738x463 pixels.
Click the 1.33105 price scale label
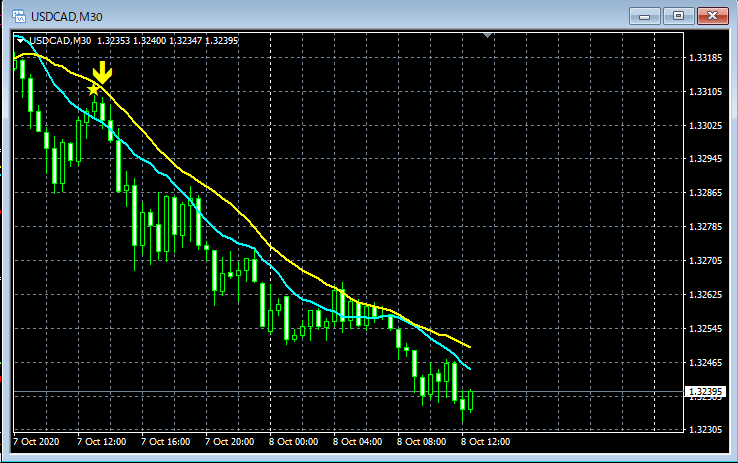click(x=705, y=92)
